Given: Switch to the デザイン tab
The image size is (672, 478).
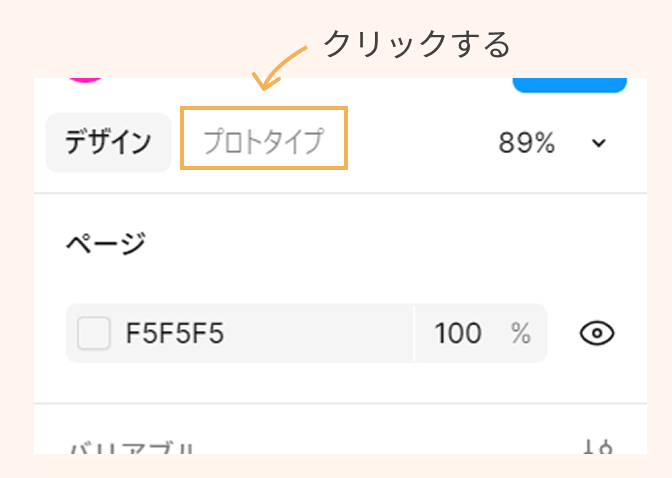Looking at the screenshot, I should pos(108,142).
